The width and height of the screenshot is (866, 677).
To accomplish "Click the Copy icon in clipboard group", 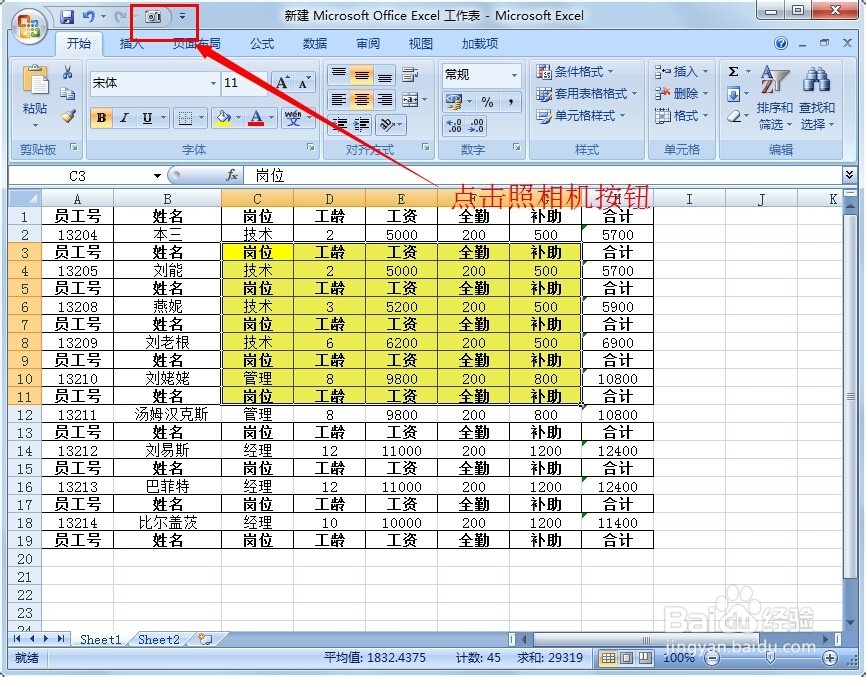I will (69, 94).
